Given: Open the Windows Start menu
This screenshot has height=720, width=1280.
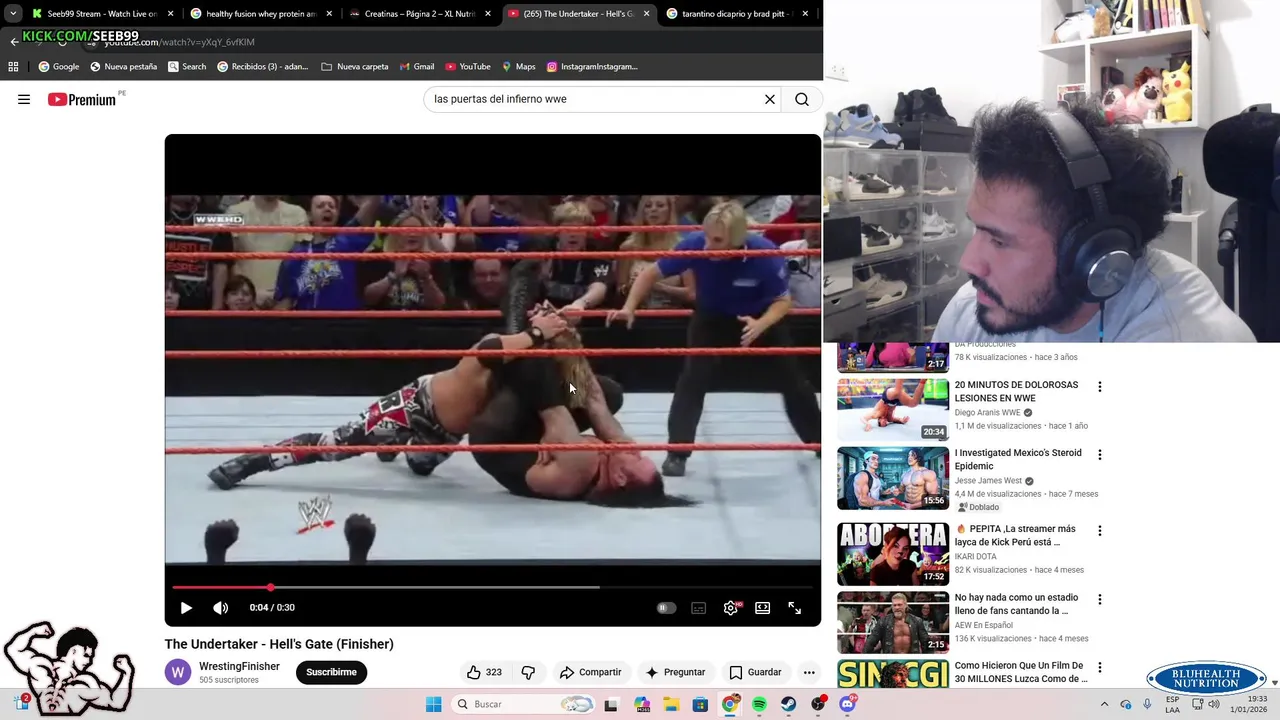Looking at the screenshot, I should tap(433, 704).
